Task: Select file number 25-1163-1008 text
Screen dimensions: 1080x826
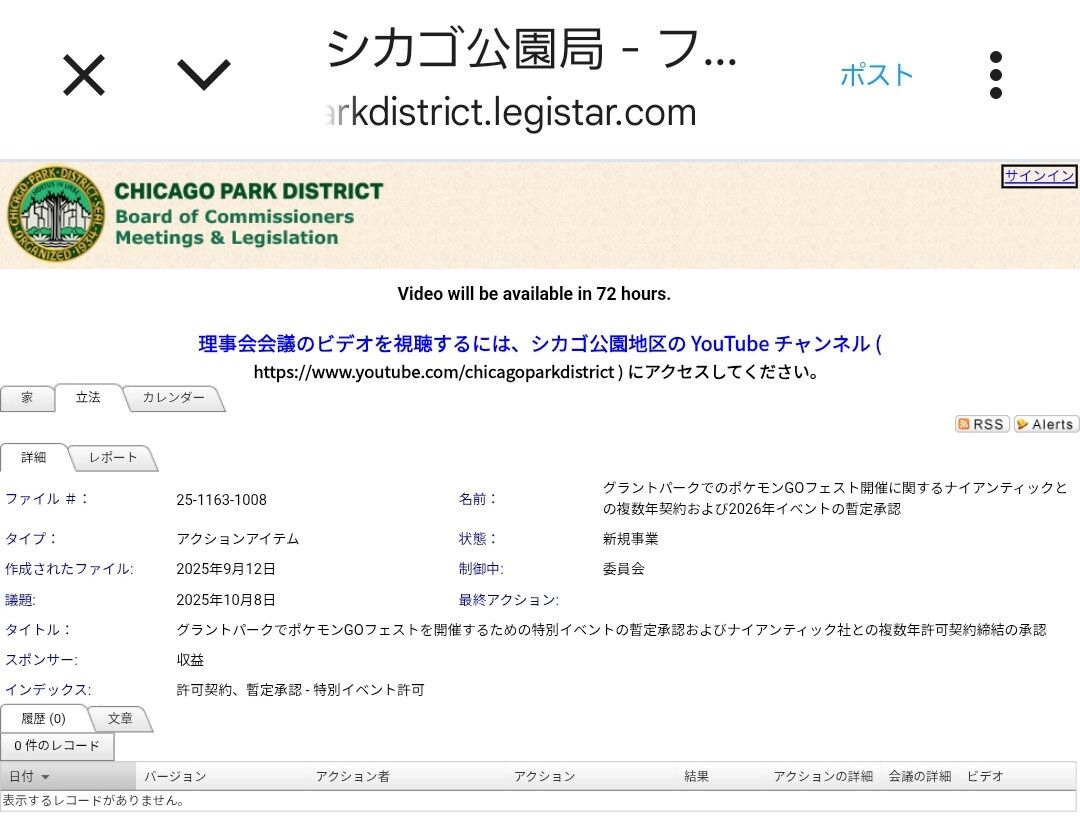Action: (221, 500)
